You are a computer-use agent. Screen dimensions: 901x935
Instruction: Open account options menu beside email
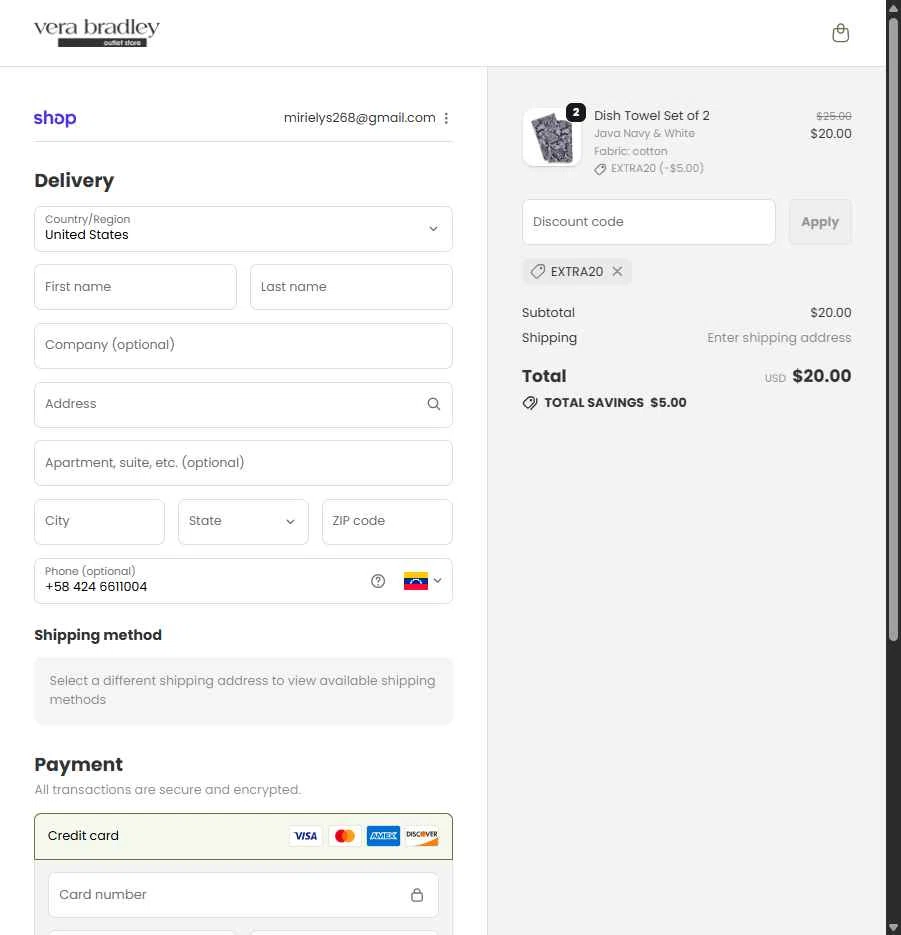(446, 118)
